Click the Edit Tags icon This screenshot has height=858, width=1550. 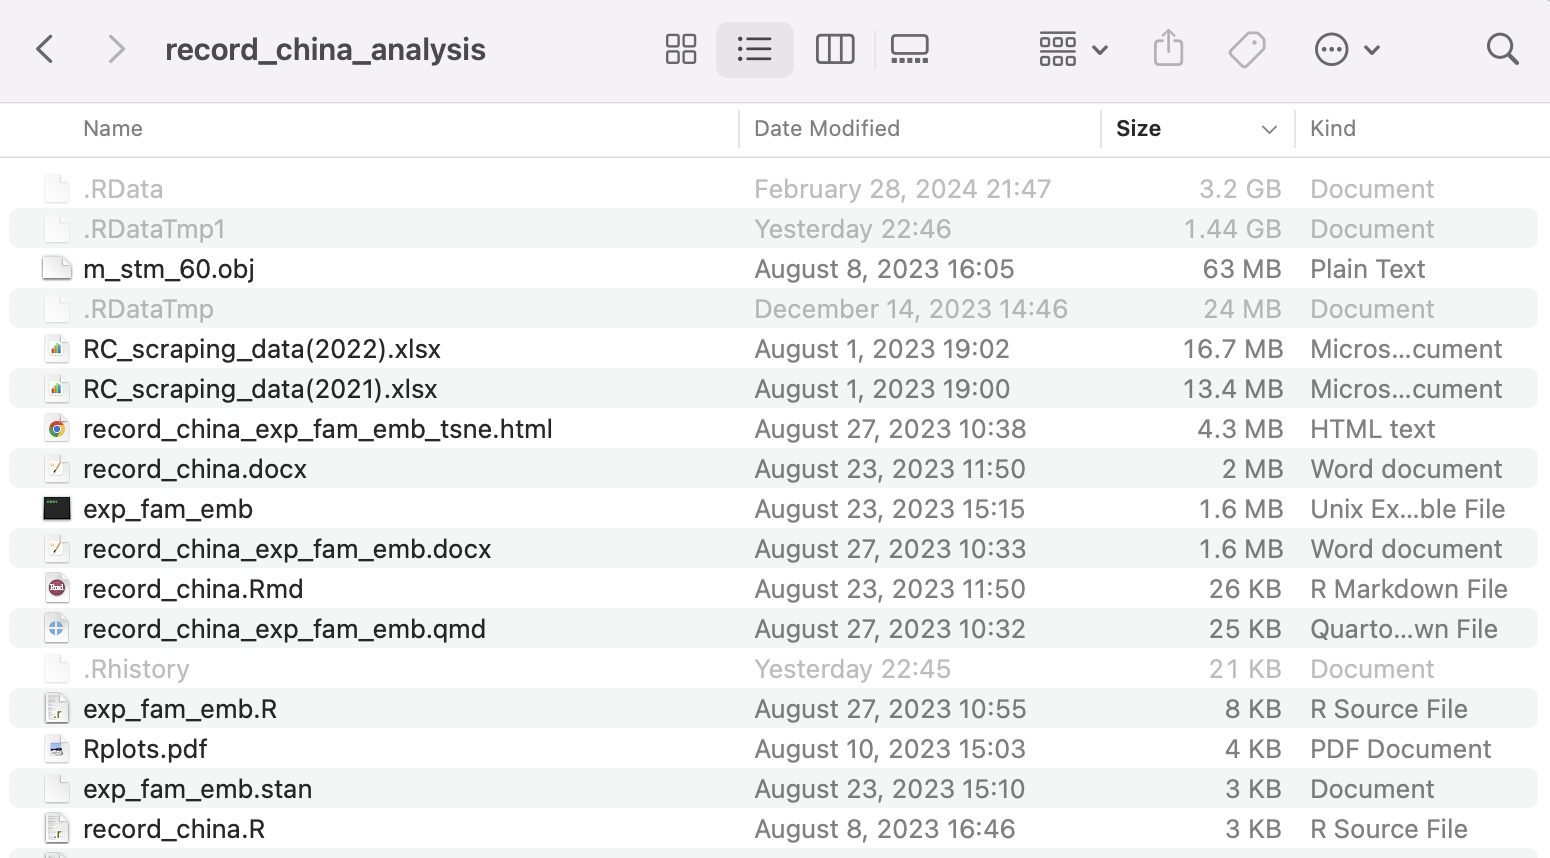[x=1247, y=49]
